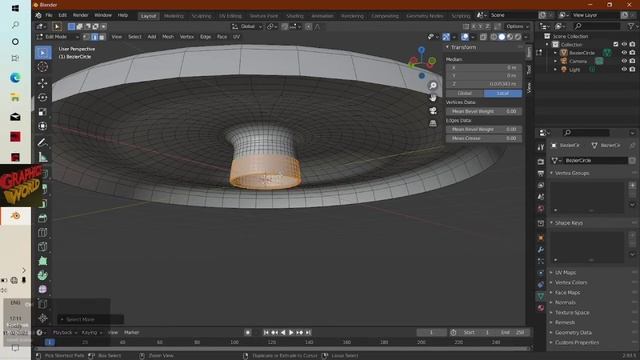Open Tool settings properties icon
This screenshot has height=360, width=640.
click(541, 147)
